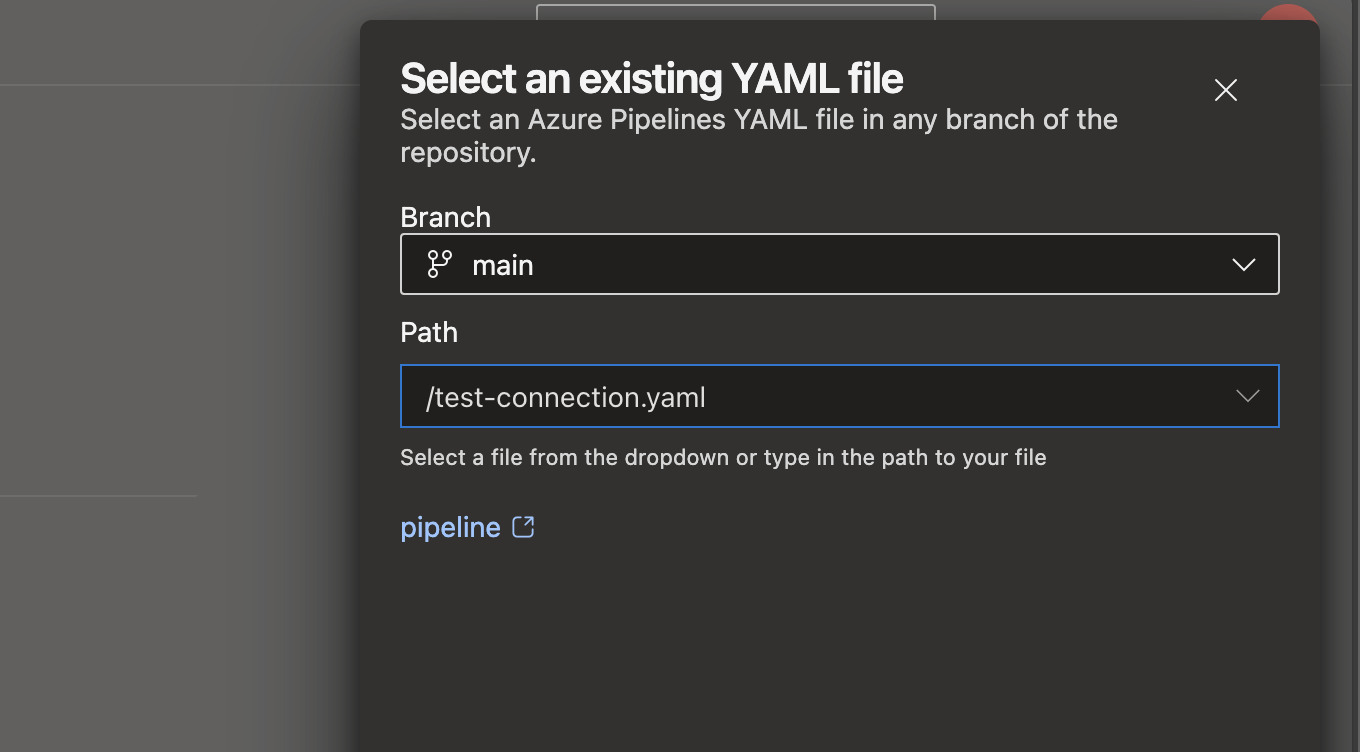1360x752 pixels.
Task: Expand the Path dropdown chevron
Action: (x=1247, y=396)
